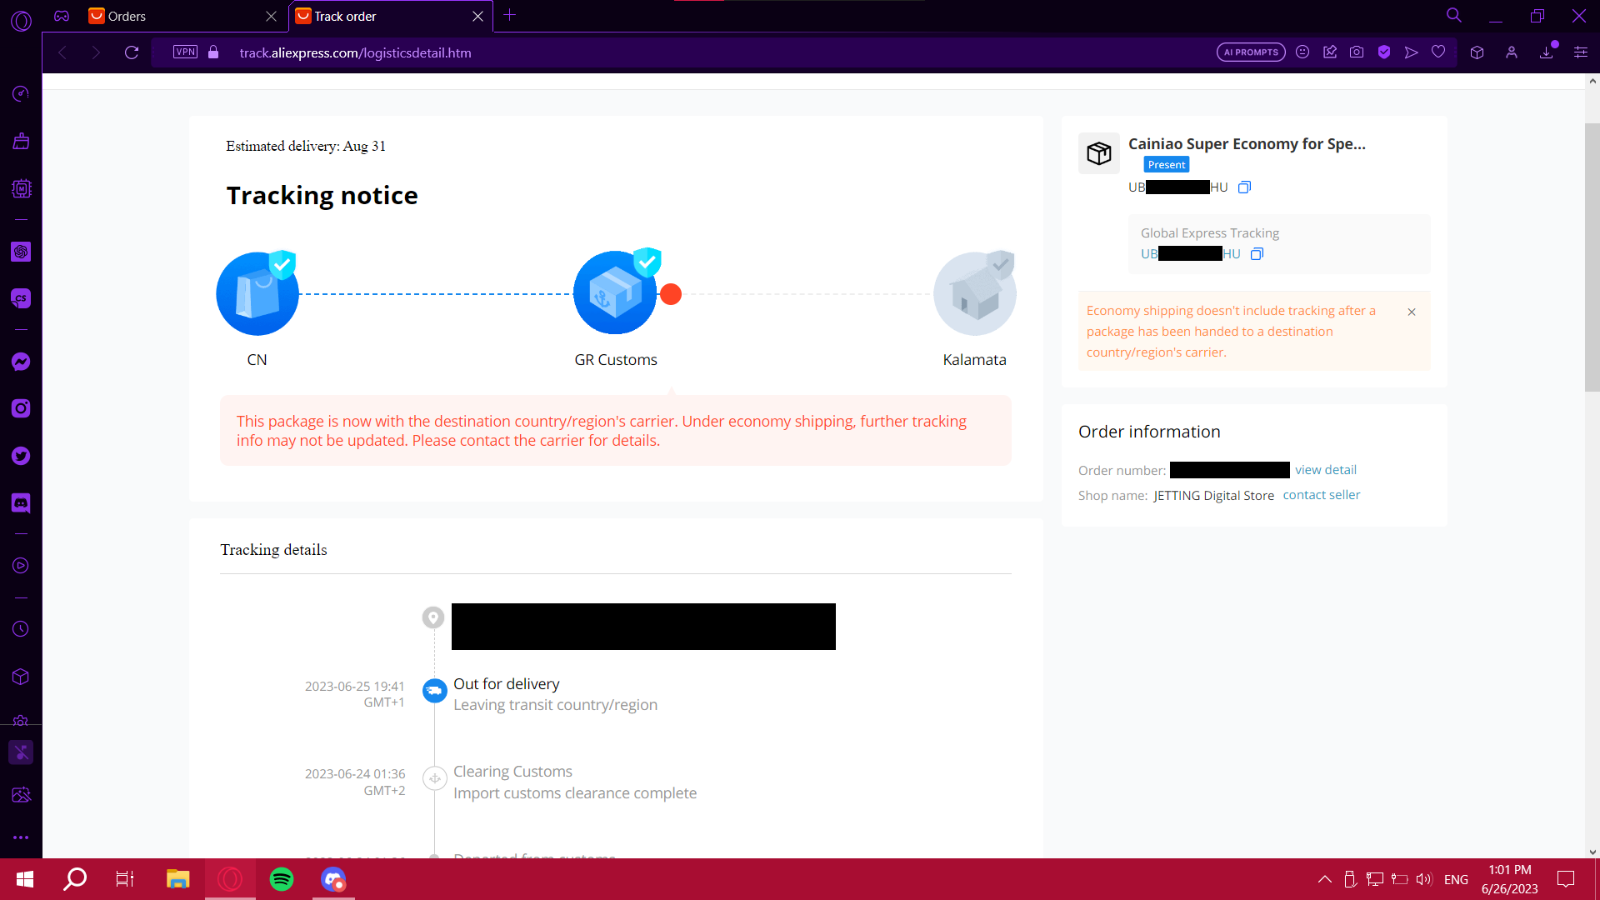Send page to My Flow arrow icon
Screen dimensions: 1600x900
[x=1411, y=52]
